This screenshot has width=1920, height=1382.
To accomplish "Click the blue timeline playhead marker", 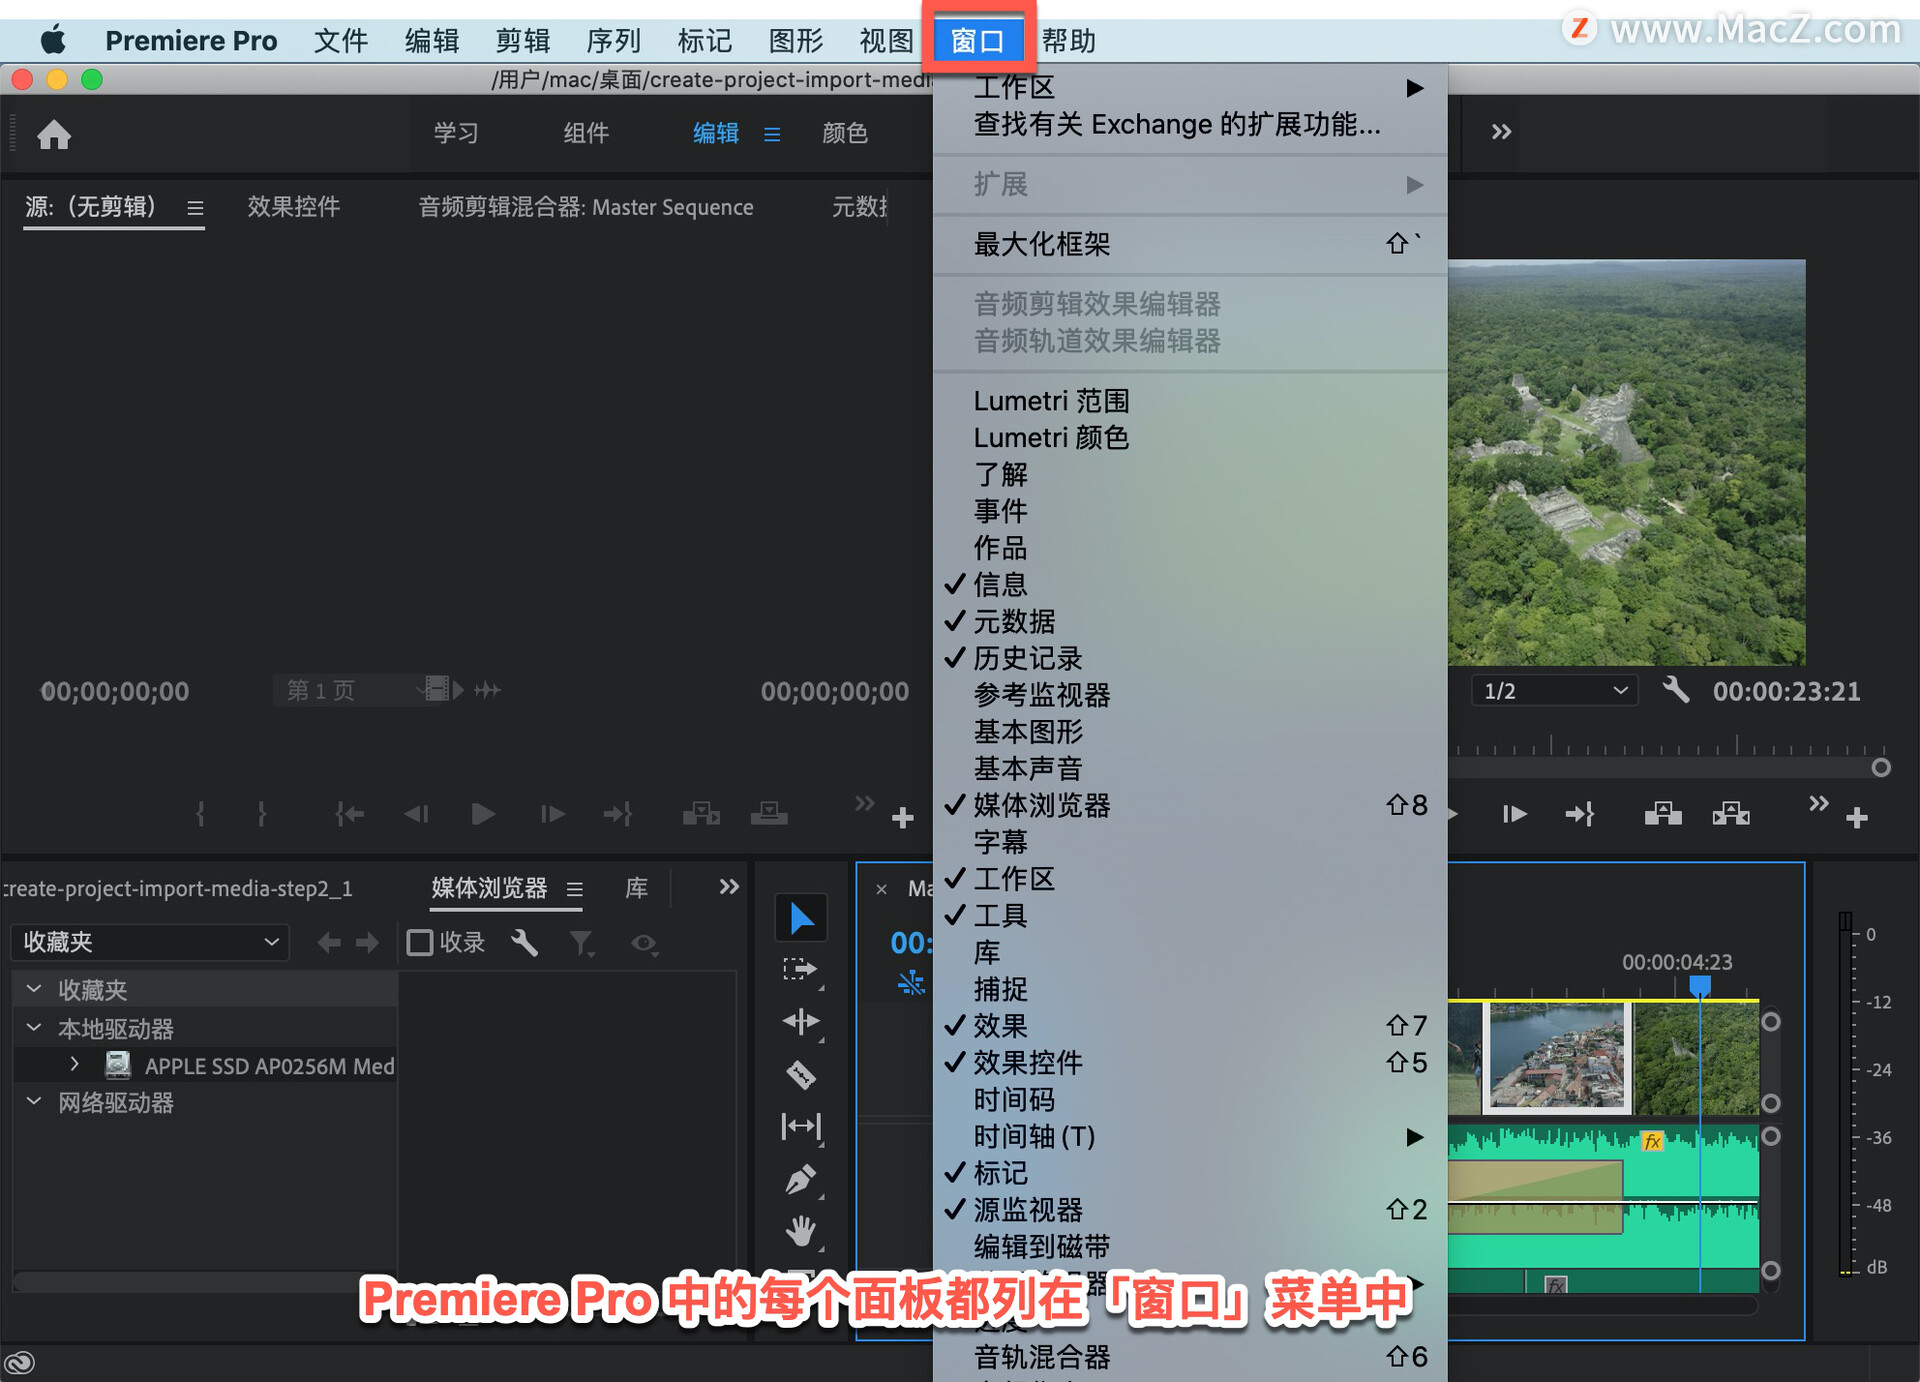I will click(x=1700, y=986).
